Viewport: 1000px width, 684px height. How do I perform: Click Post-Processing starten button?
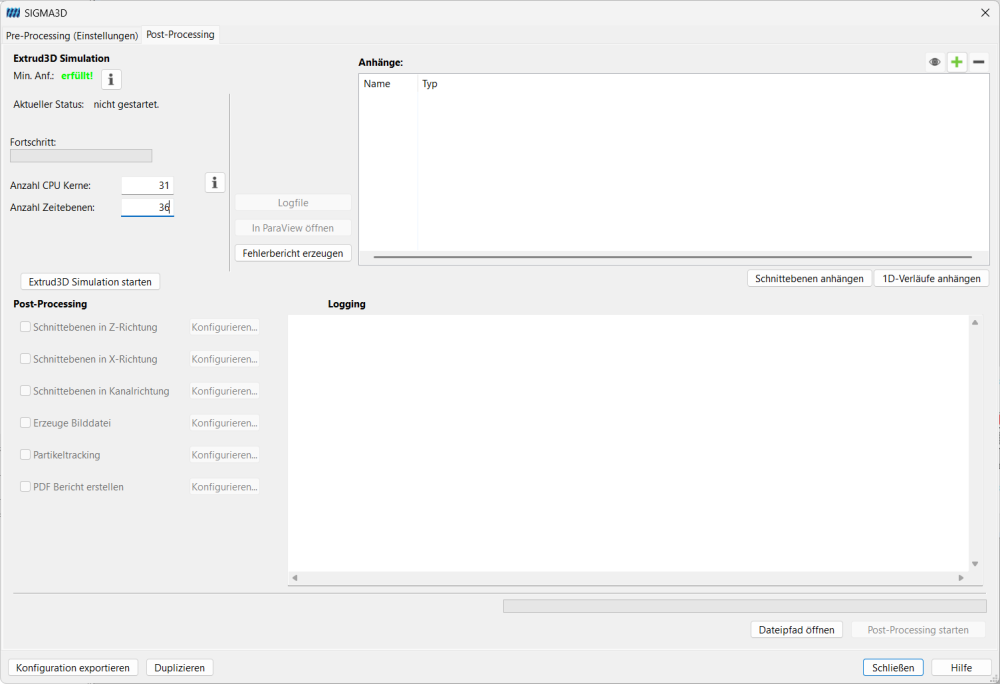(918, 630)
